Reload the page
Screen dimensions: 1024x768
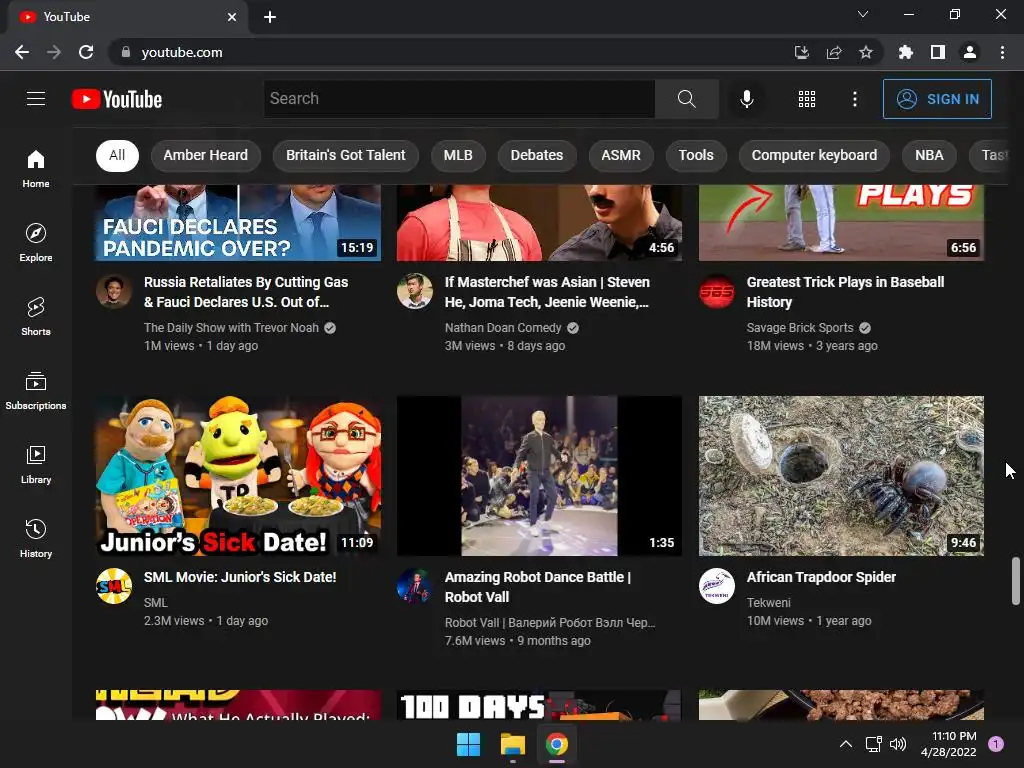click(86, 52)
